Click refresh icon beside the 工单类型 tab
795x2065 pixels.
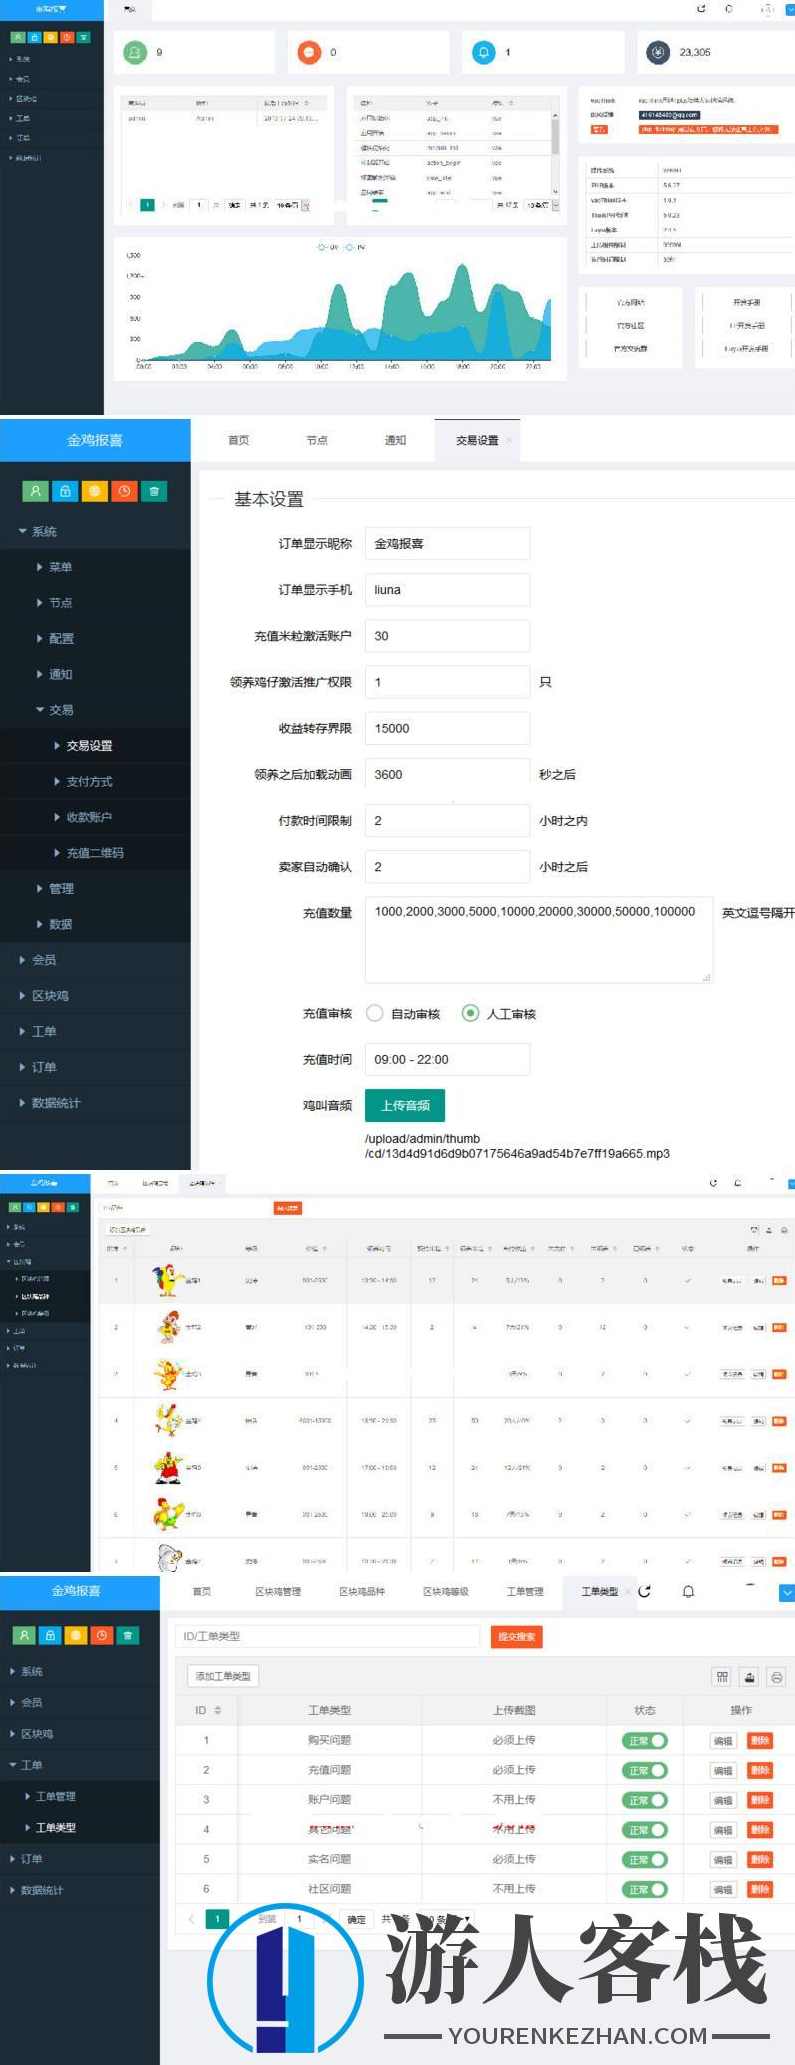click(644, 1591)
